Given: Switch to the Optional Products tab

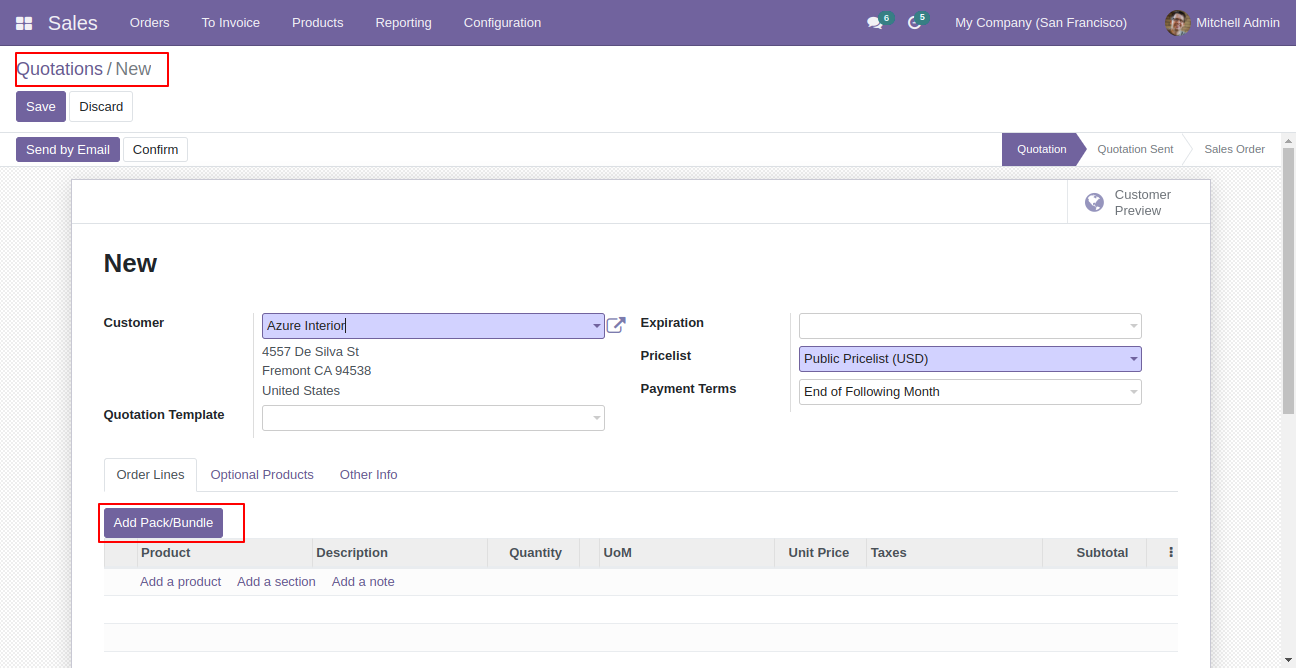Looking at the screenshot, I should (262, 475).
